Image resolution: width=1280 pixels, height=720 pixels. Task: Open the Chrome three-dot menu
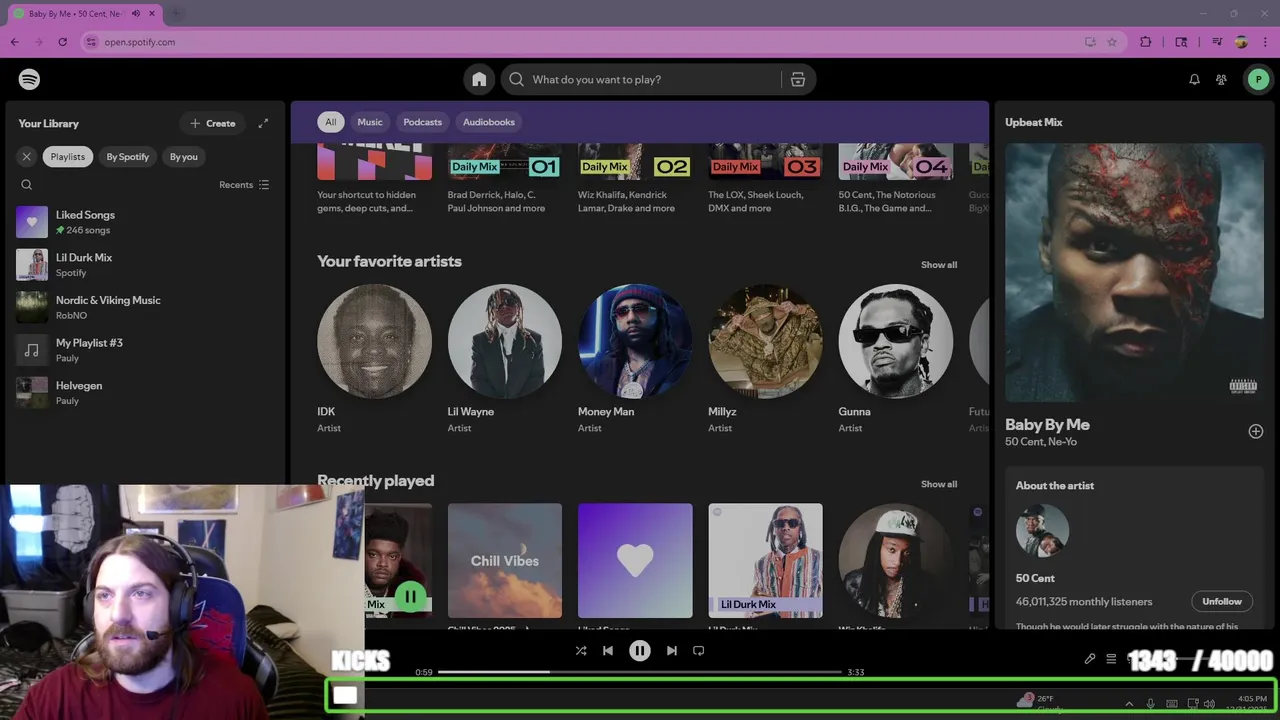coord(1264,42)
